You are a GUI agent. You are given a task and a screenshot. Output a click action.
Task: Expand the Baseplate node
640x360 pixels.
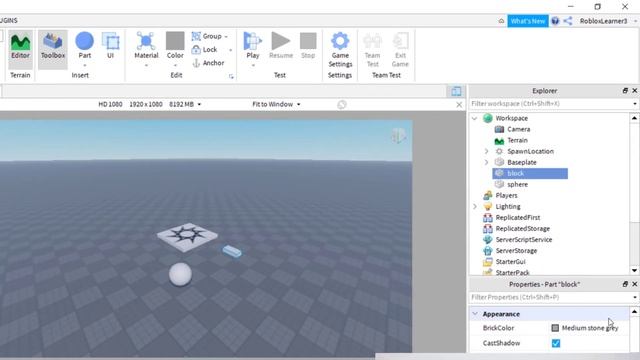click(x=486, y=162)
